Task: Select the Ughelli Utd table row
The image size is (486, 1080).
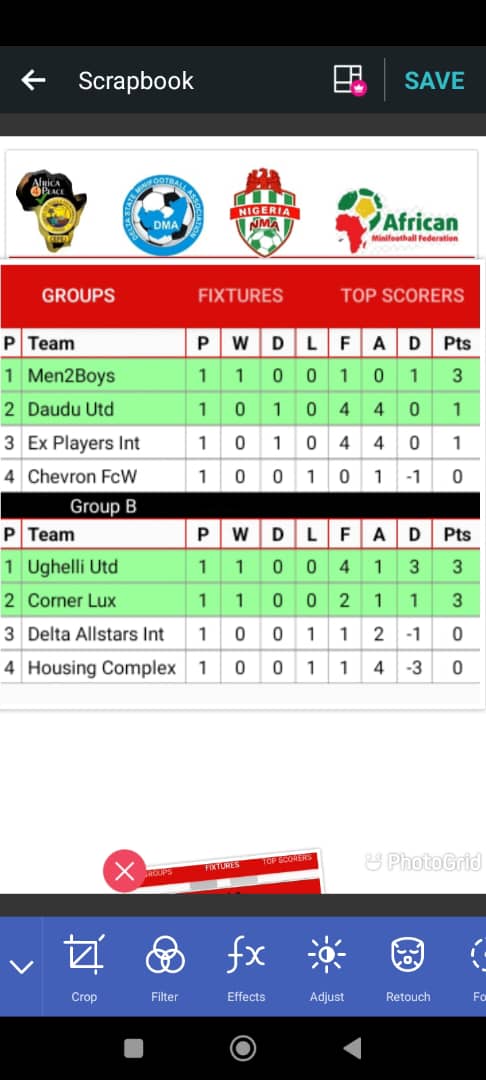Action: 240,567
